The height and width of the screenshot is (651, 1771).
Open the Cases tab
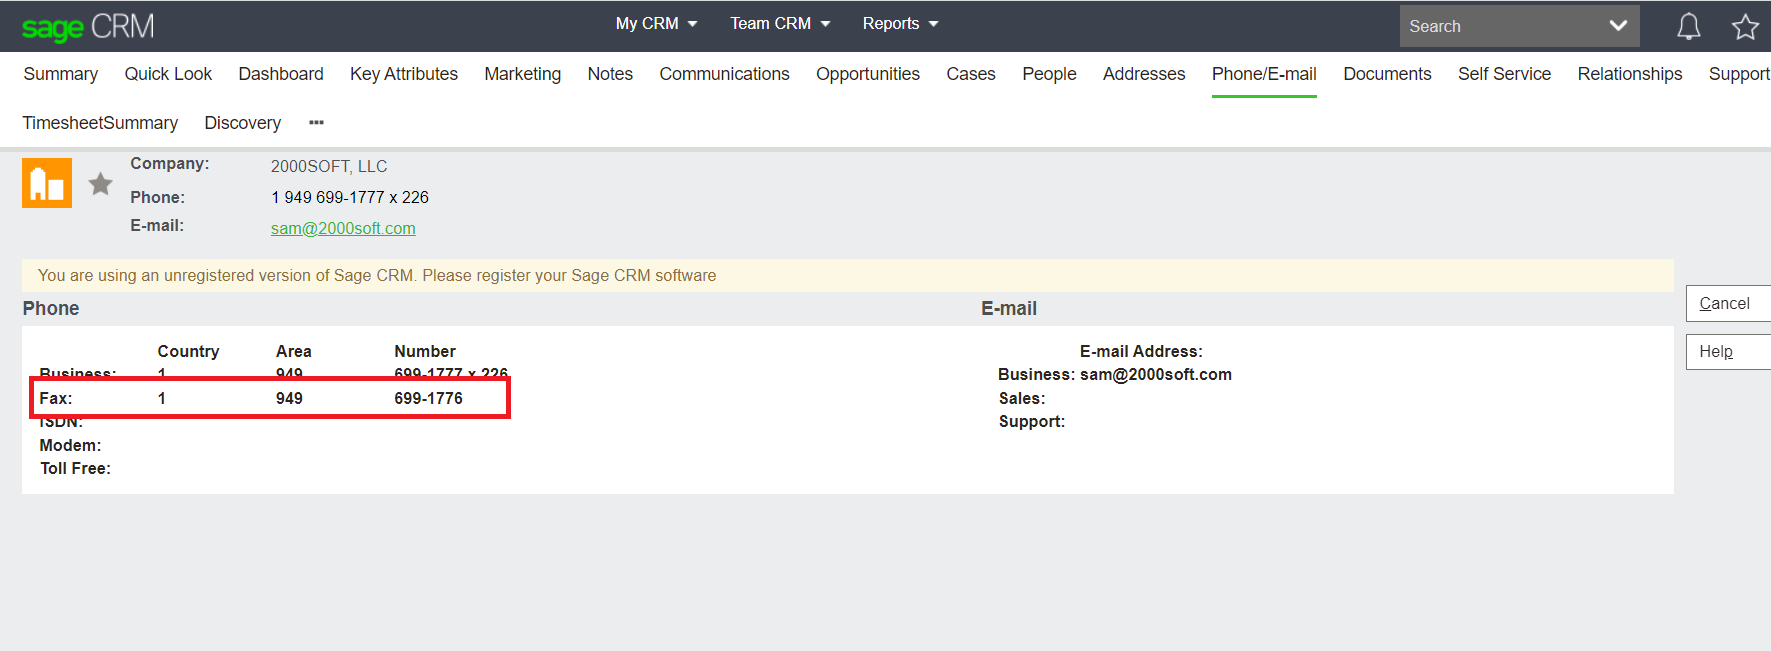[x=971, y=74]
